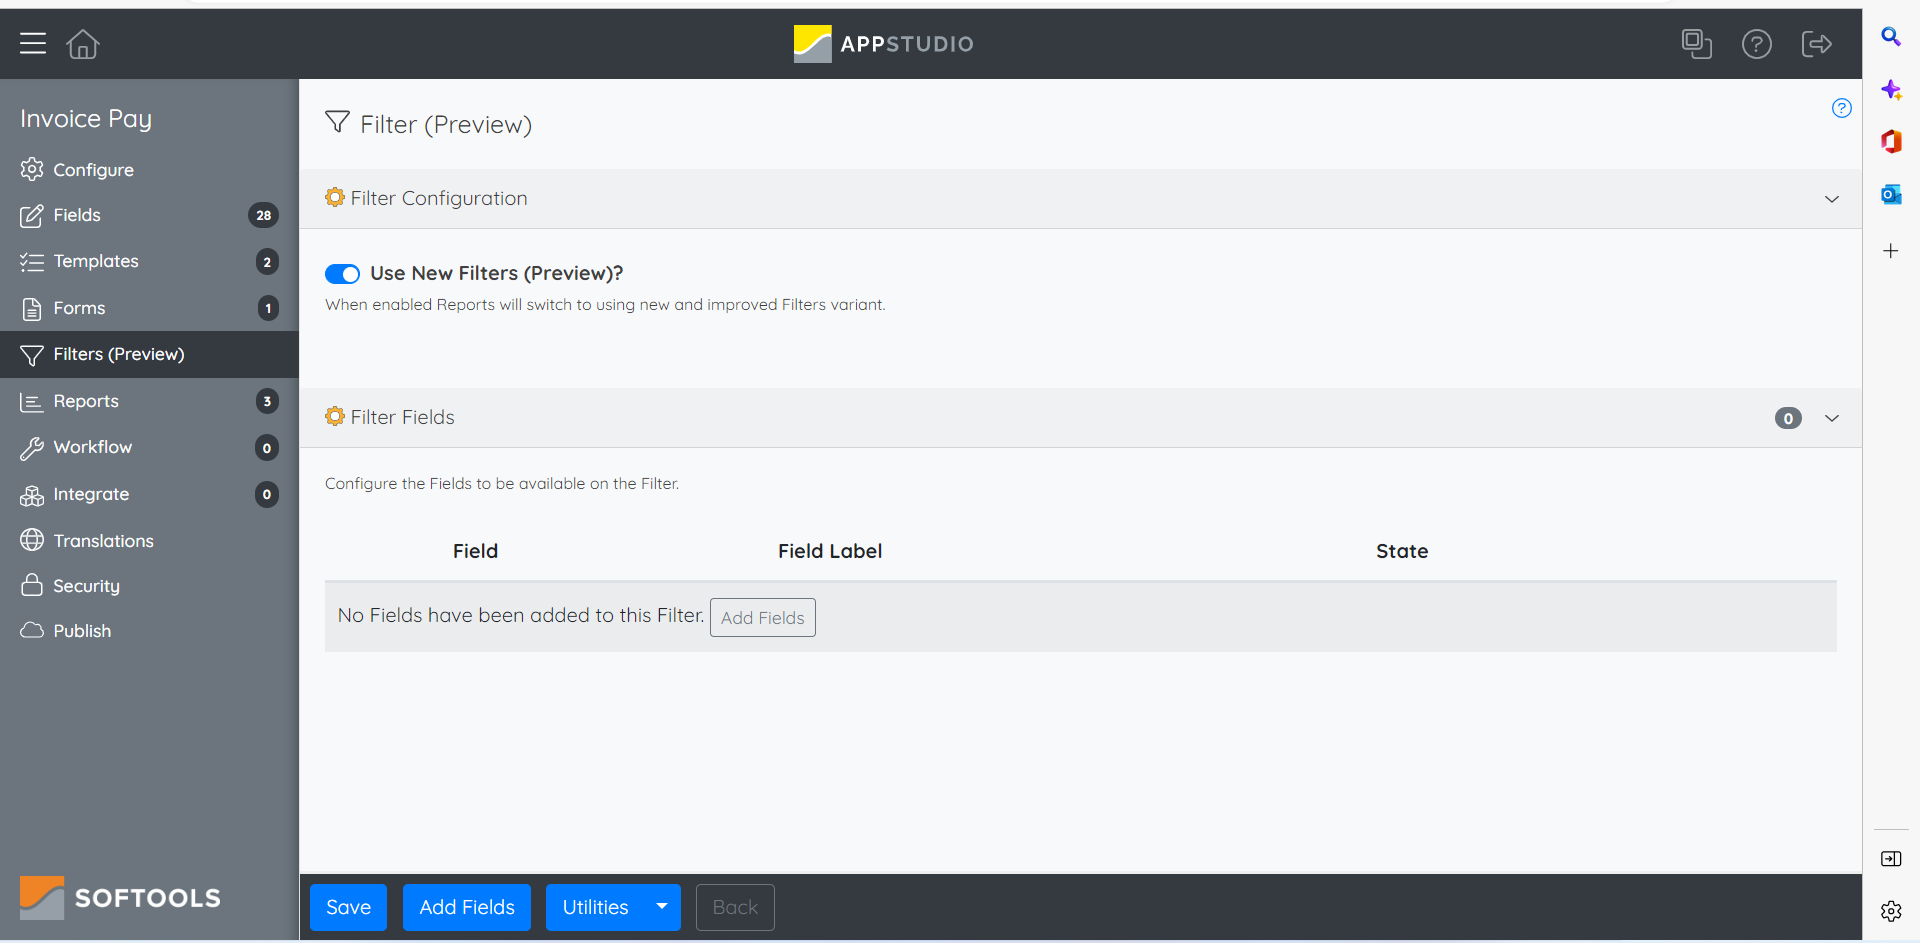Open Fields in the sidebar

point(149,215)
